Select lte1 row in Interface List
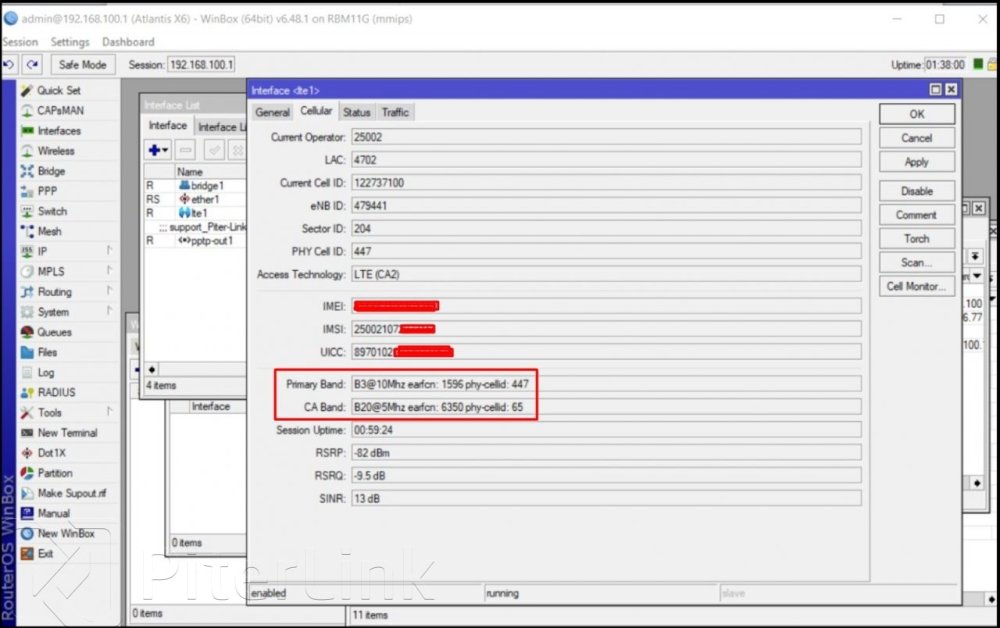This screenshot has width=1000, height=628. (x=195, y=213)
